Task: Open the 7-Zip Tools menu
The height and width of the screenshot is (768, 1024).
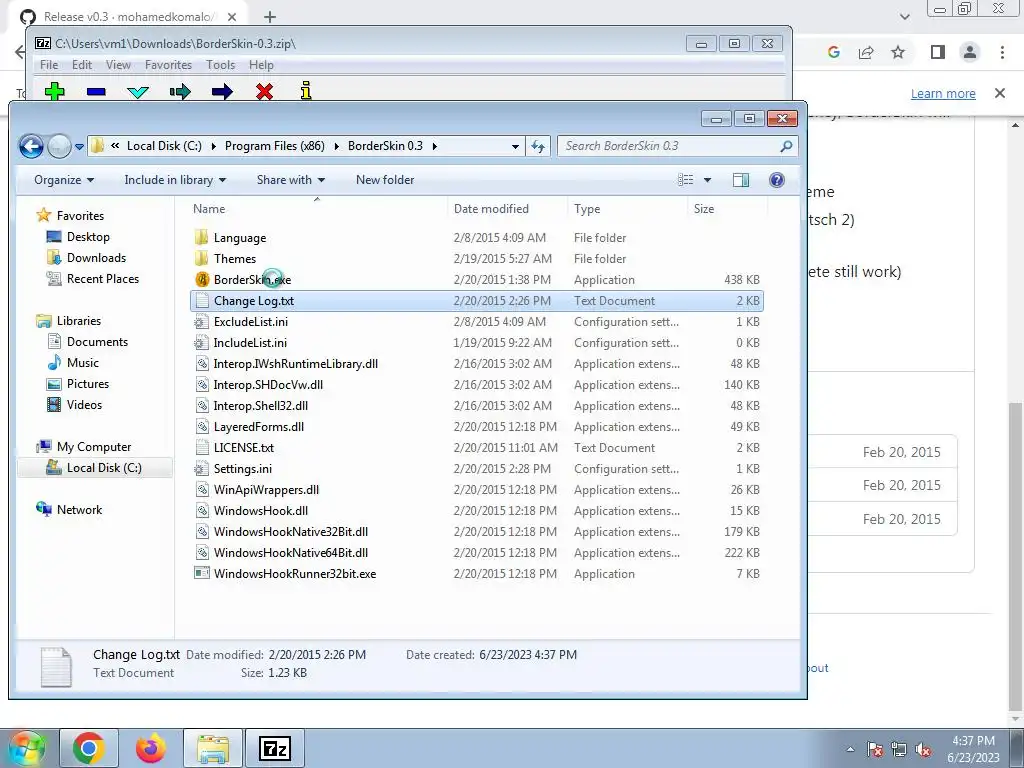Action: 220,65
